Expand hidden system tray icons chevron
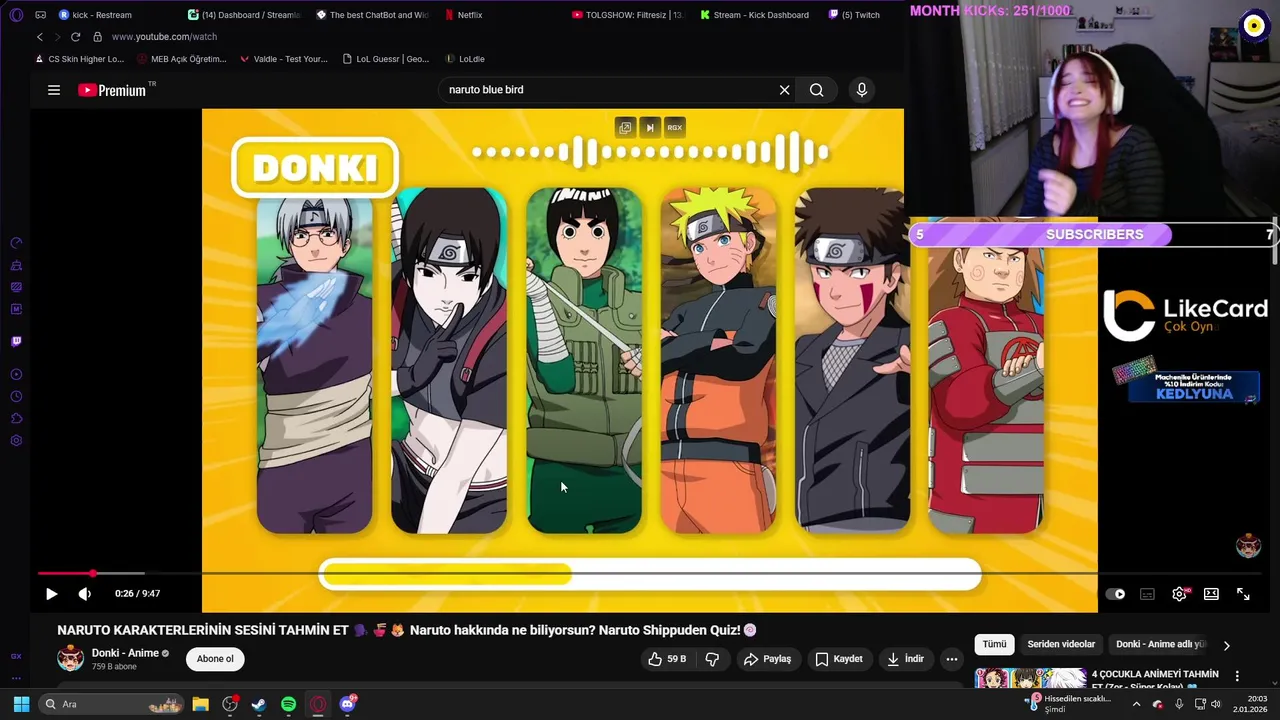This screenshot has width=1280, height=720. point(1136,704)
